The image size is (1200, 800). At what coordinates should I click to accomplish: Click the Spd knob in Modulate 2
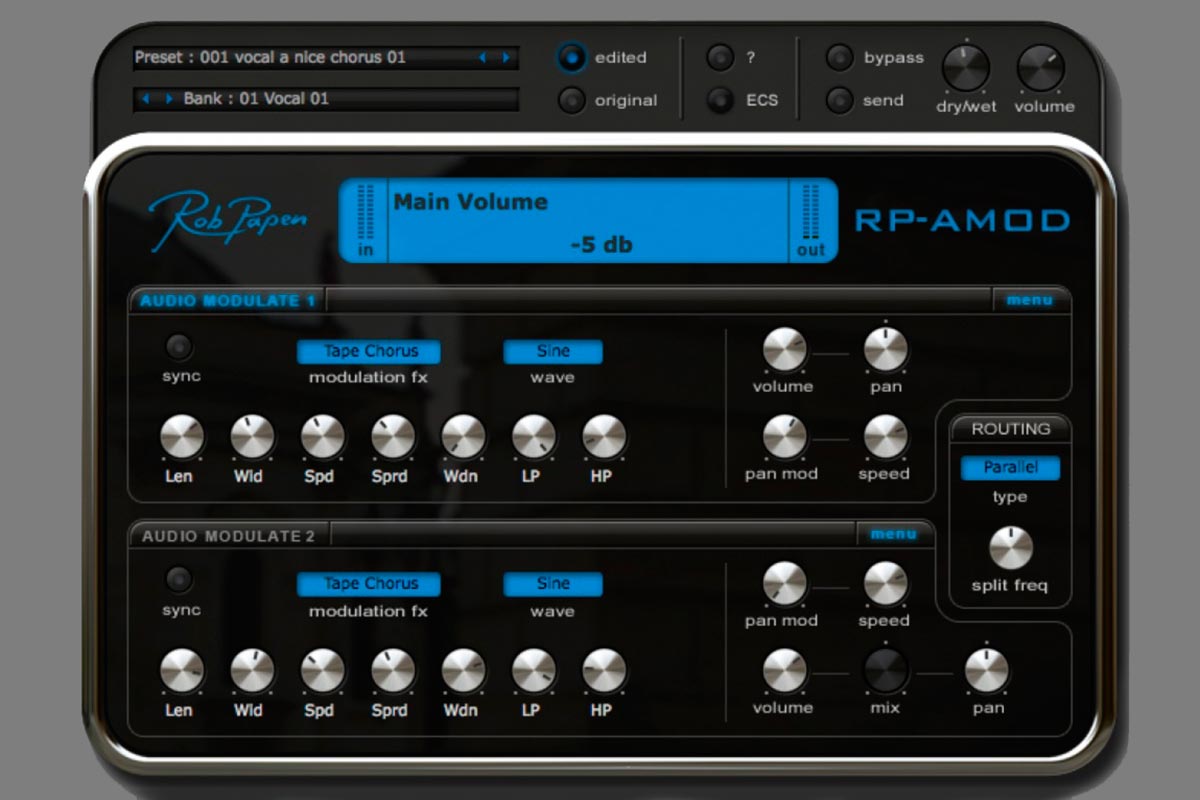point(322,671)
